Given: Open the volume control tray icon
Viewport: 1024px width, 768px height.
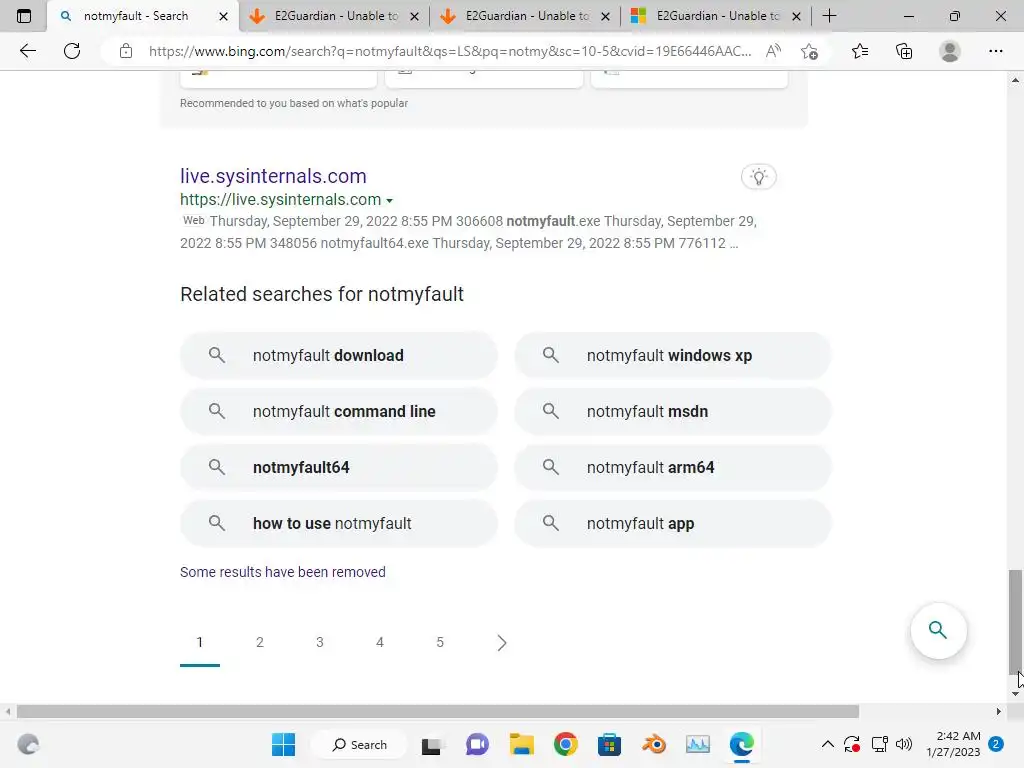Looking at the screenshot, I should pos(904,744).
